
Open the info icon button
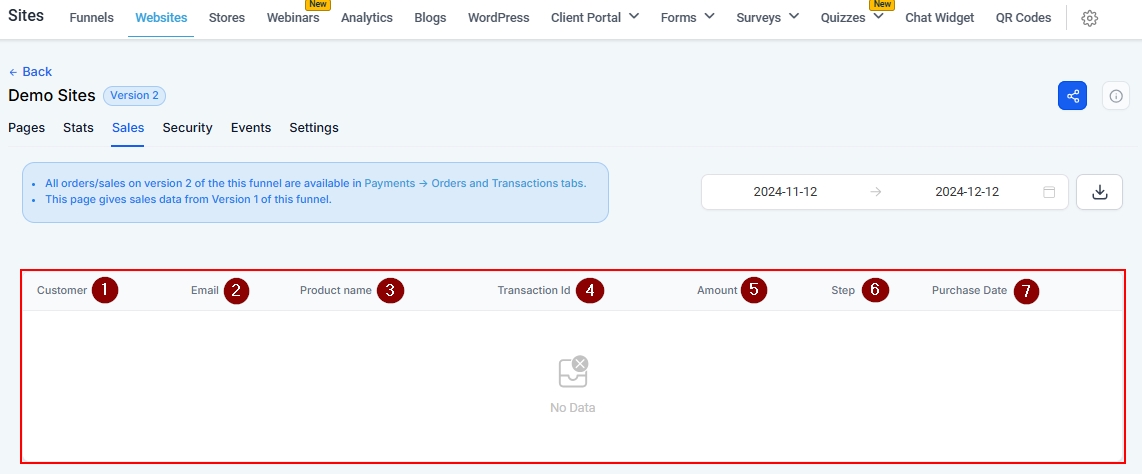coord(1116,96)
